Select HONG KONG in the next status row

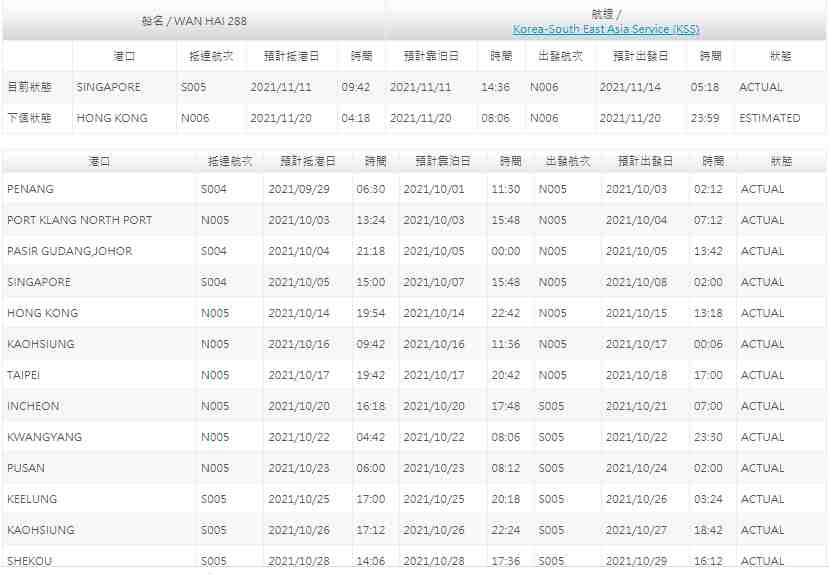112,118
